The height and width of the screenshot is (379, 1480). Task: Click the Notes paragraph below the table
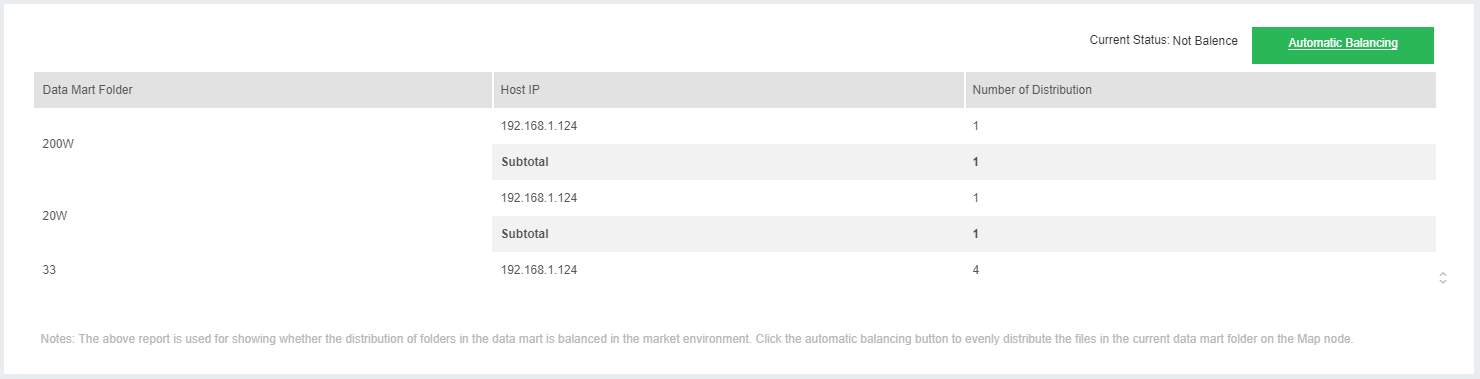click(x=697, y=339)
